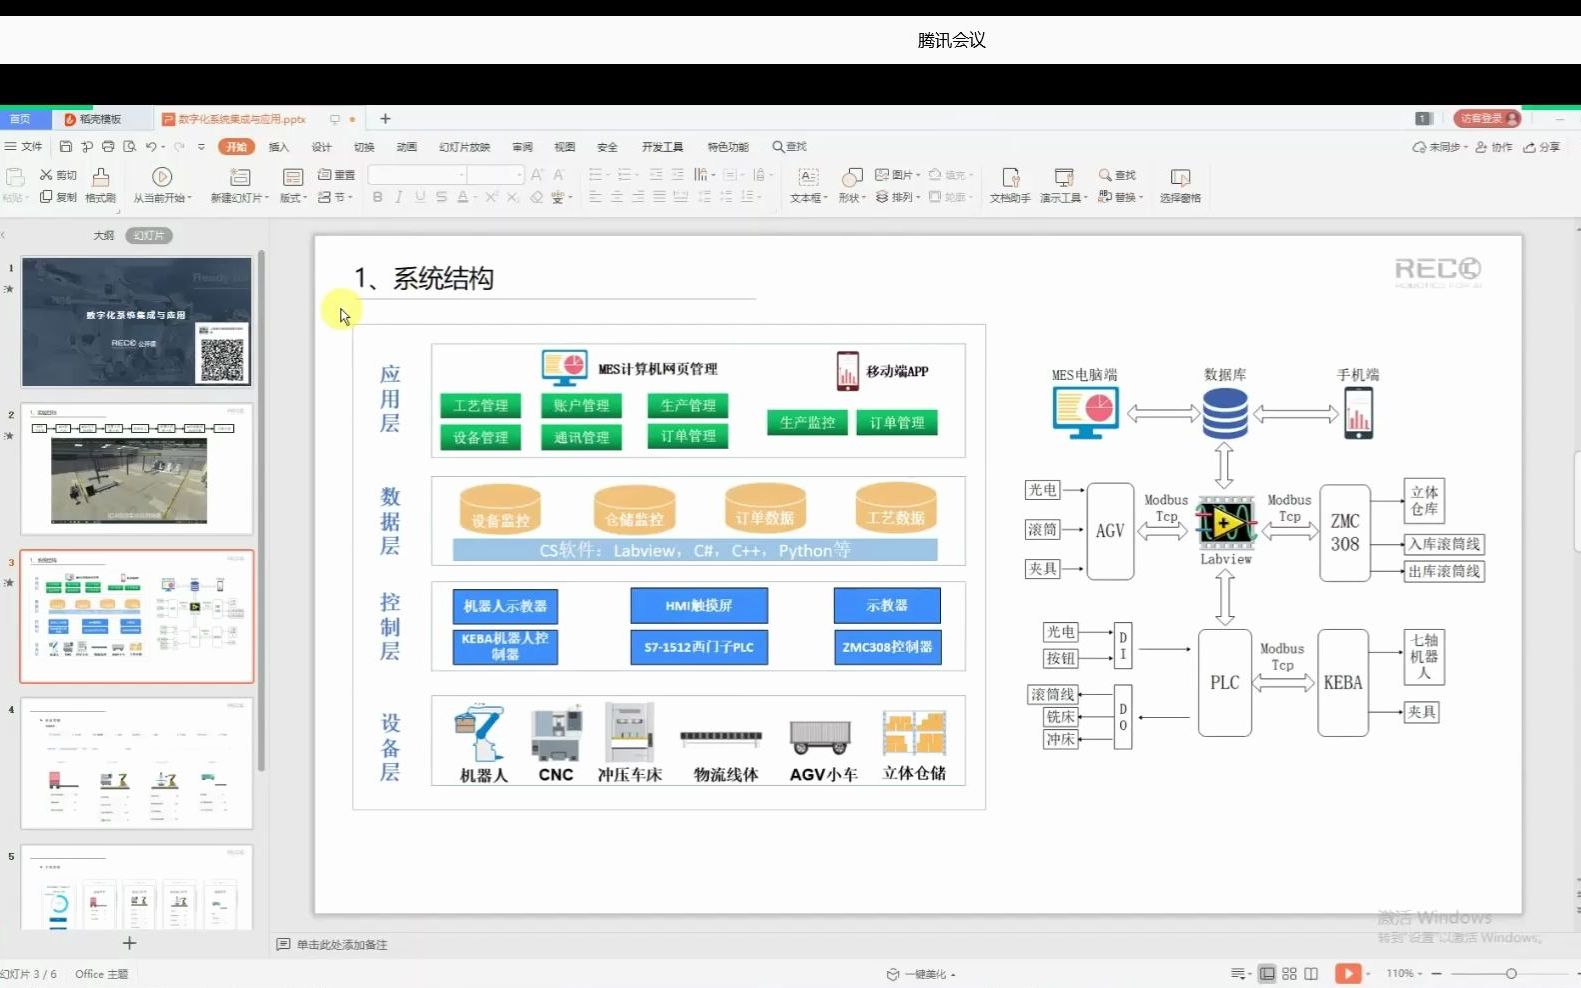Click the guest login (访客登录) button
This screenshot has height=988, width=1581.
1486,118
